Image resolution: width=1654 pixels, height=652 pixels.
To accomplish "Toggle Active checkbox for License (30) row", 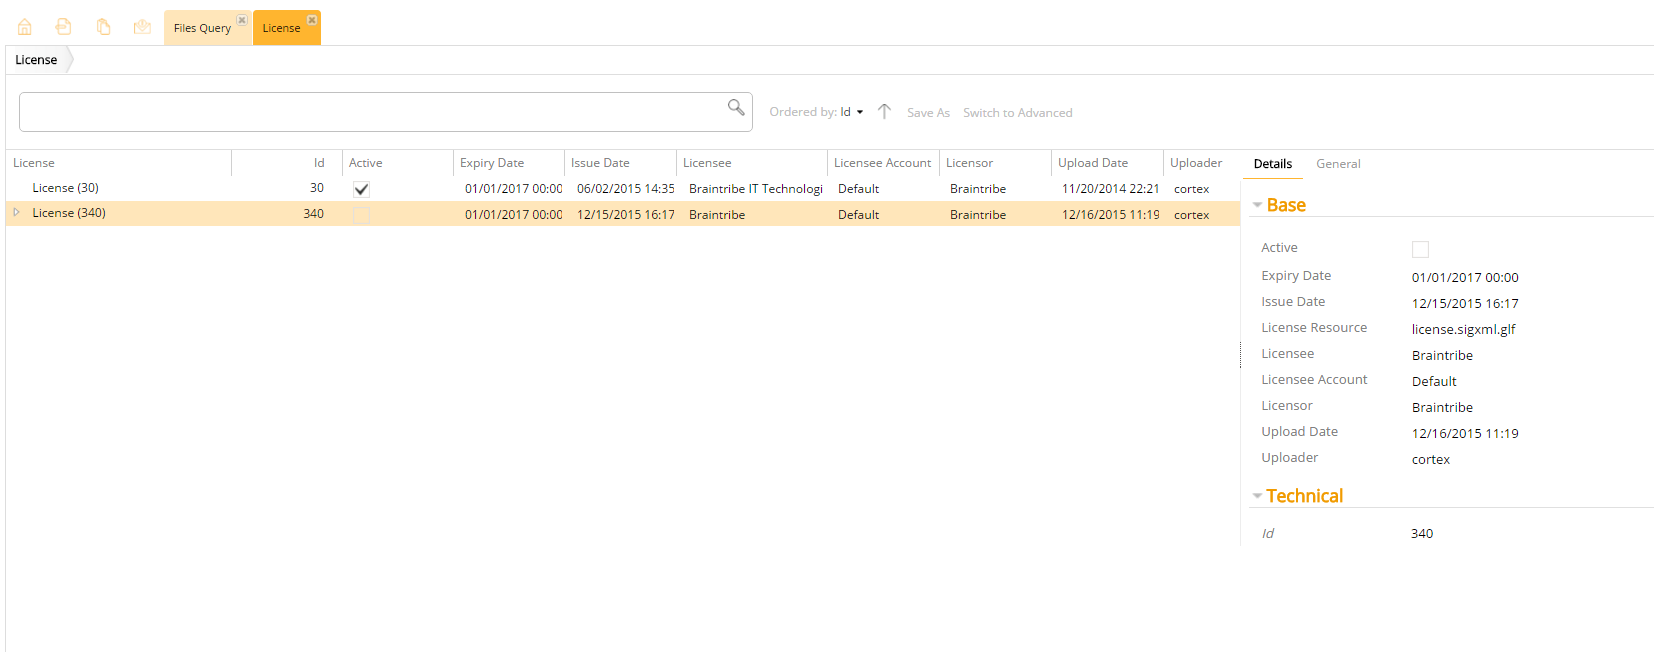I will click(x=362, y=189).
